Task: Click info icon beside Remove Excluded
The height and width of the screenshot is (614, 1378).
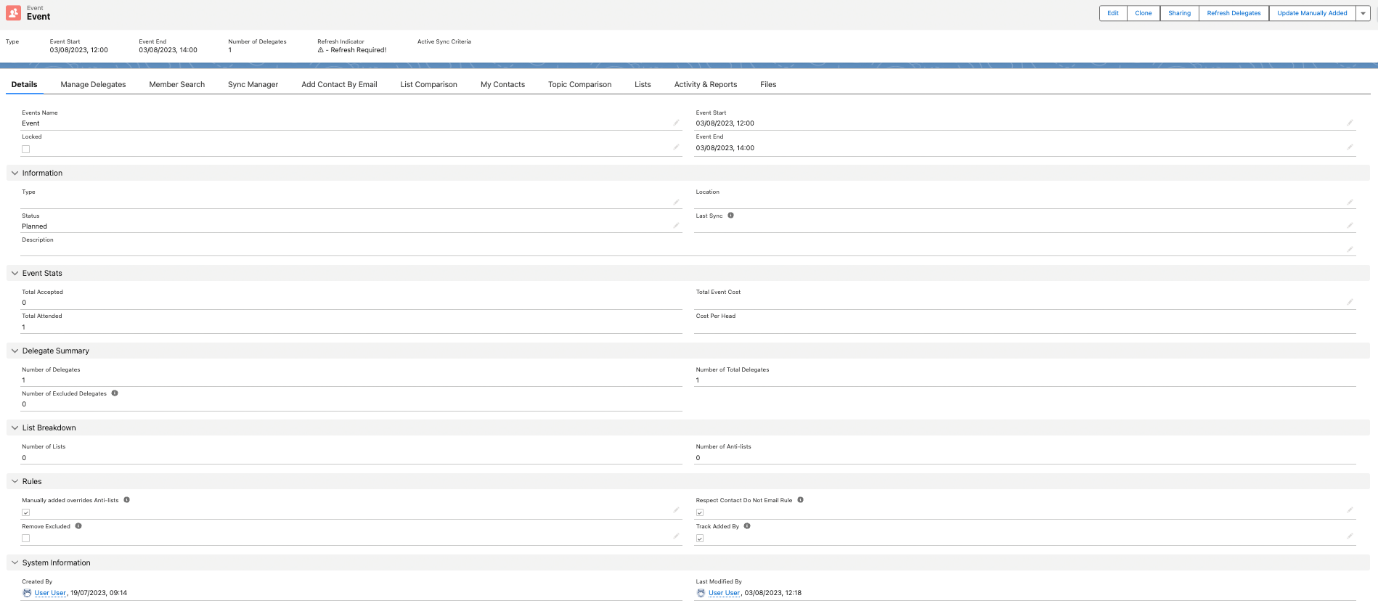Action: 78,525
